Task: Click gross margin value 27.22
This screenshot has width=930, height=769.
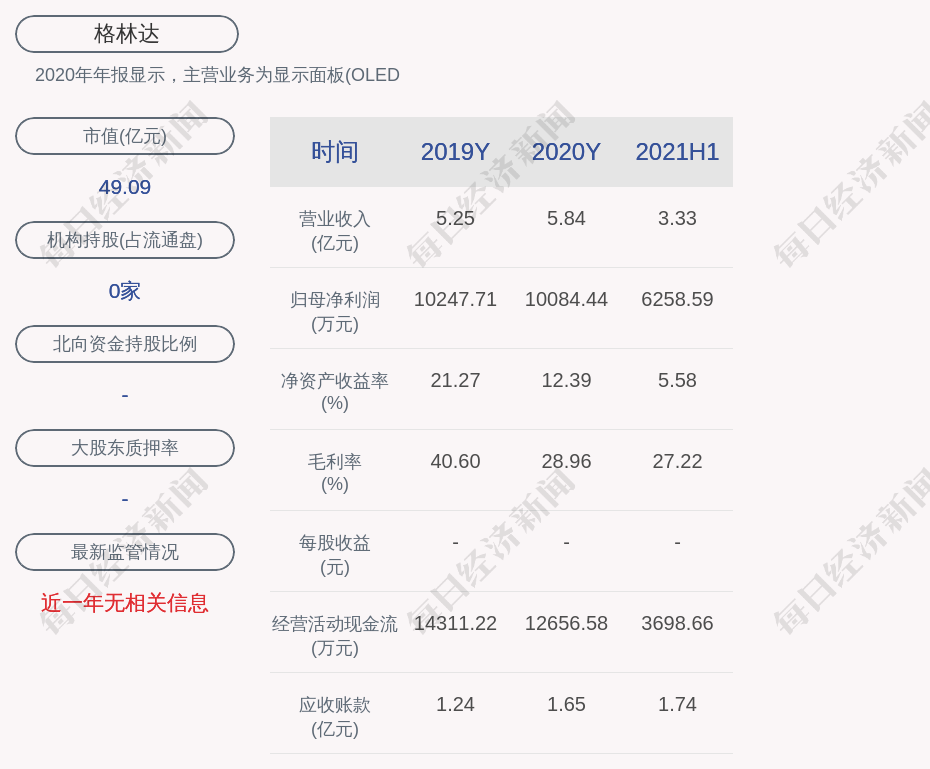Action: [677, 461]
